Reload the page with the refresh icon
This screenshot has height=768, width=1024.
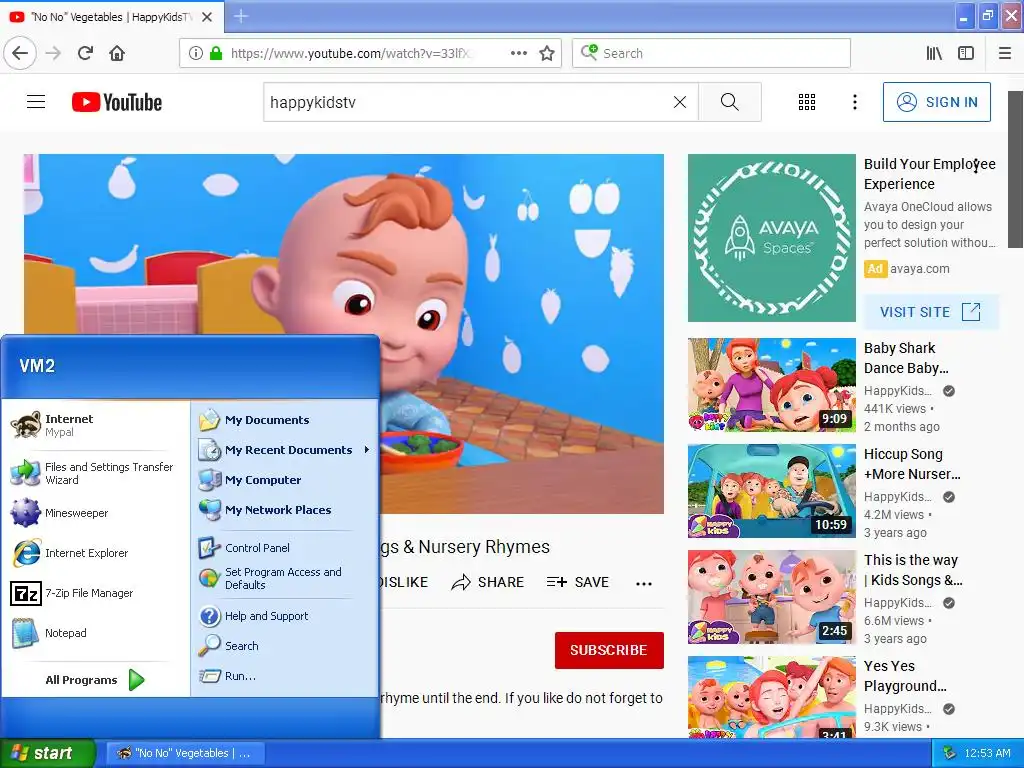85,53
